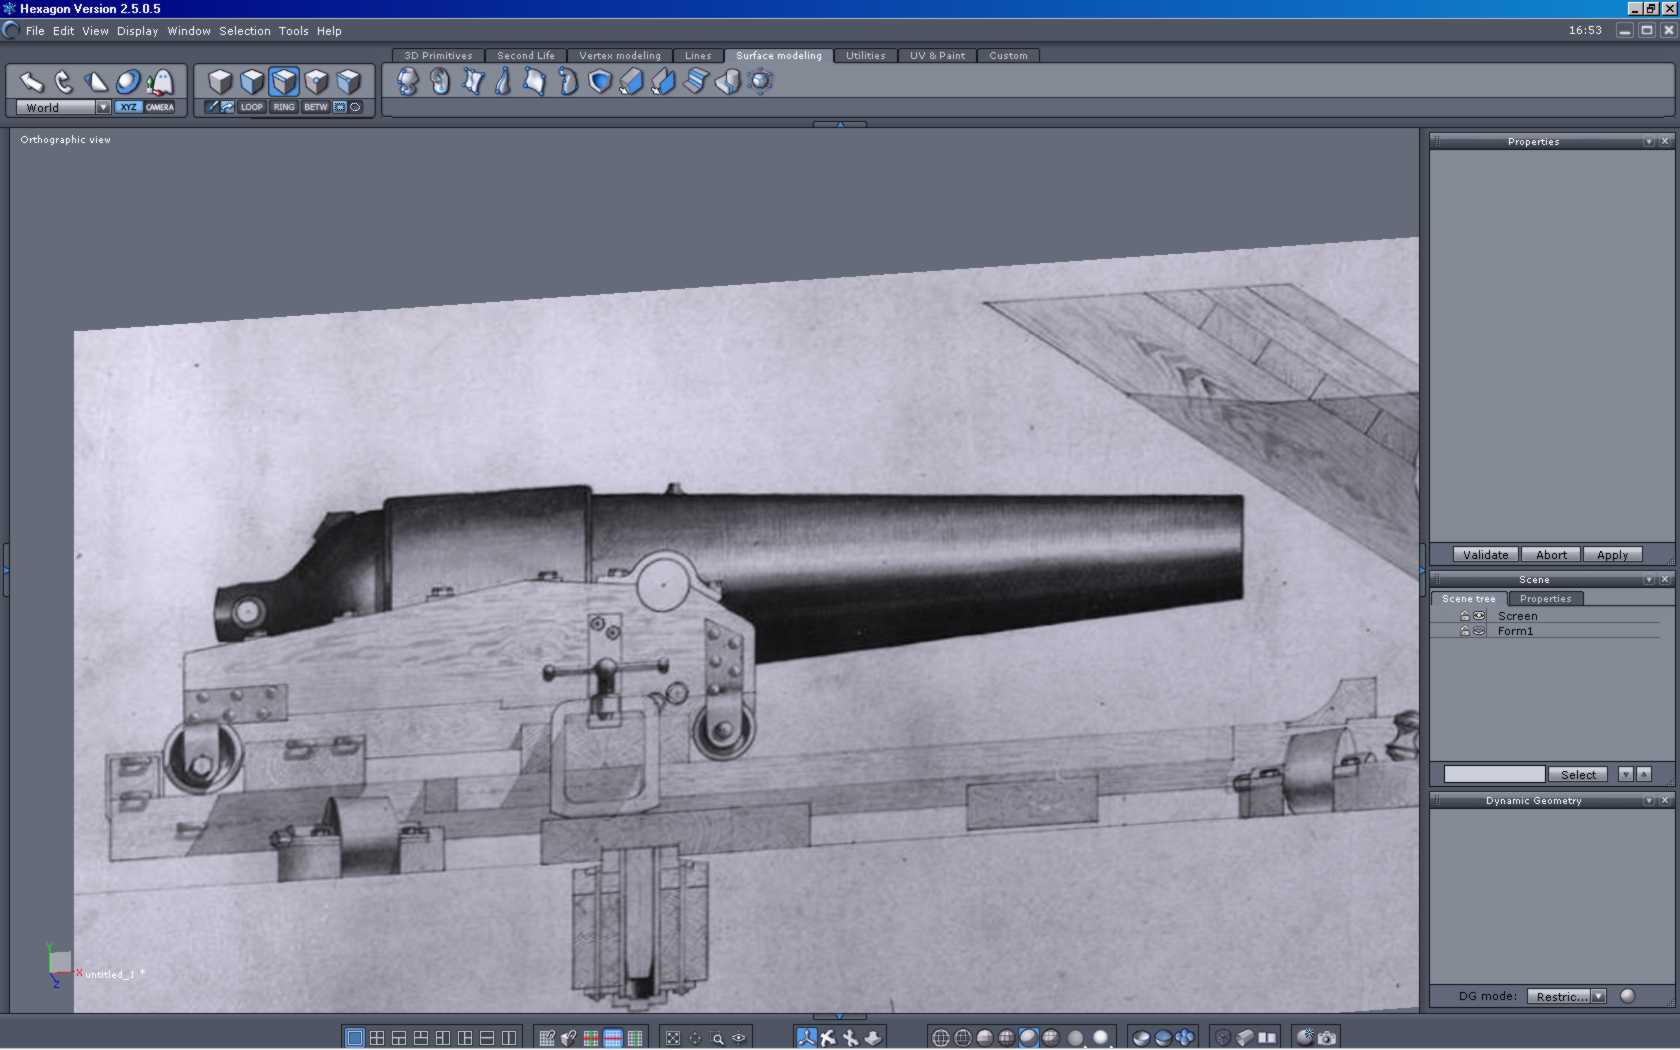Select the wireframe globe display mode
Image resolution: width=1680 pixels, height=1050 pixels.
tap(940, 1038)
